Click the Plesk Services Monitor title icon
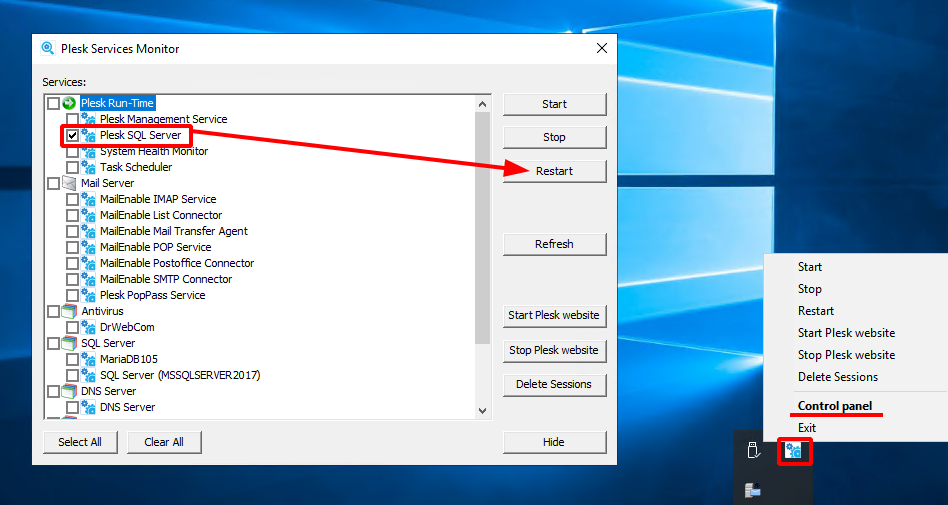The height and width of the screenshot is (505, 948). tap(48, 48)
